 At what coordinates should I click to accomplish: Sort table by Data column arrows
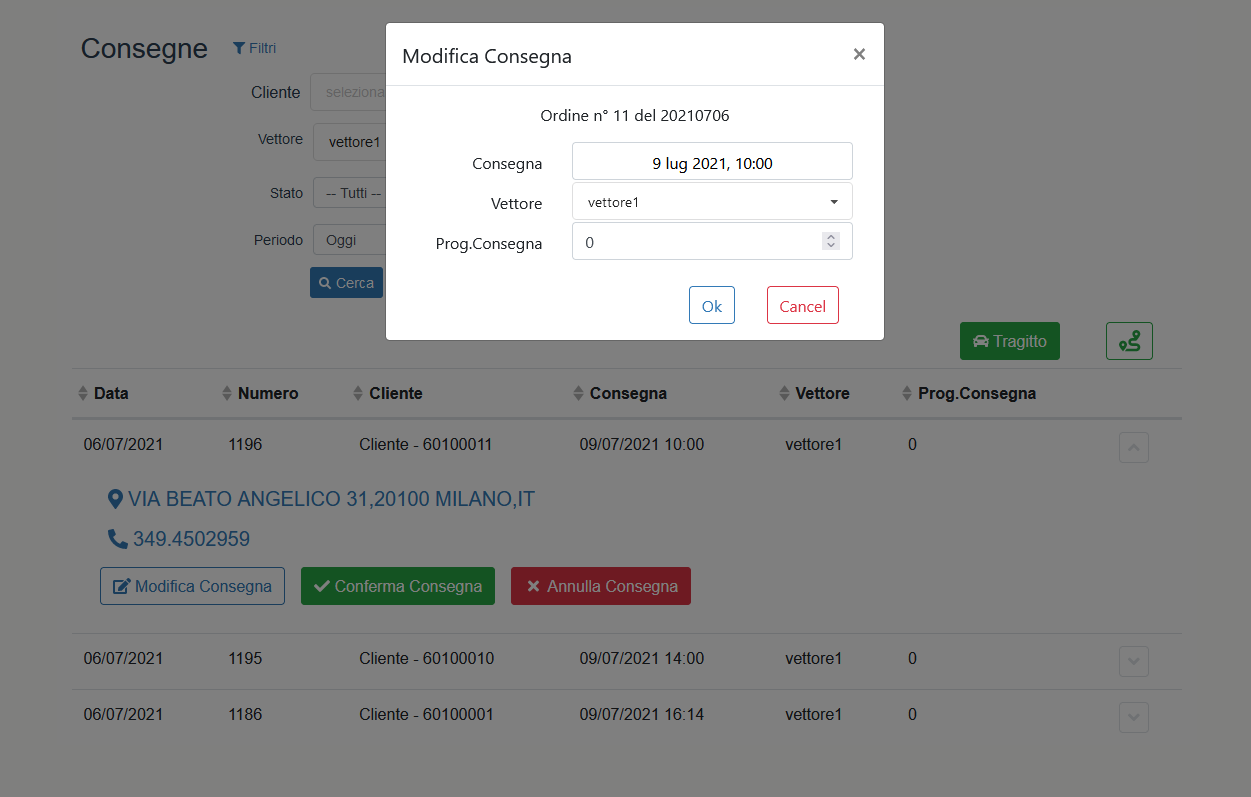pos(83,394)
